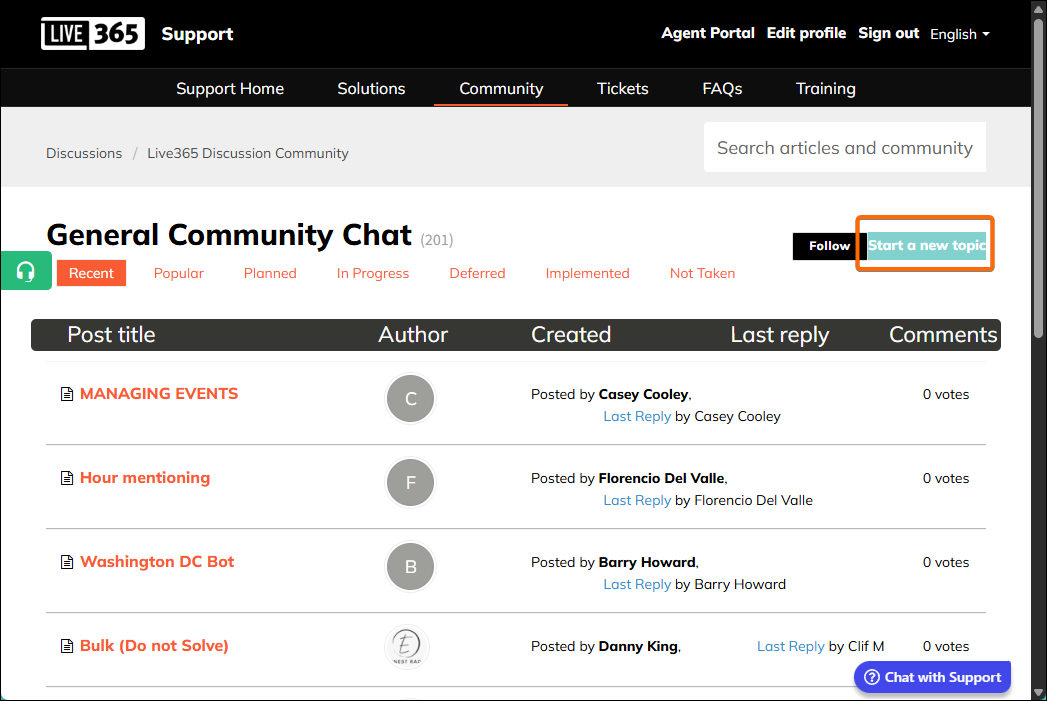This screenshot has width=1047, height=701.
Task: Open the Washington DC Bot post
Action: [x=157, y=562]
